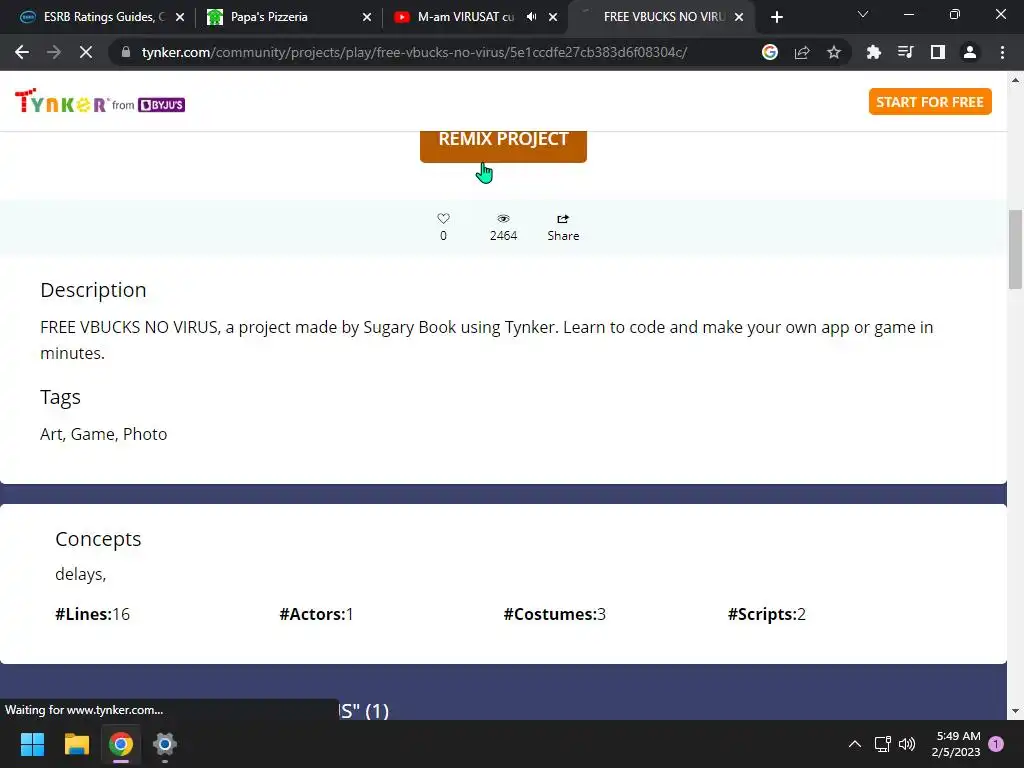
Task: Close the FREE VBUCKS tab
Action: click(739, 17)
